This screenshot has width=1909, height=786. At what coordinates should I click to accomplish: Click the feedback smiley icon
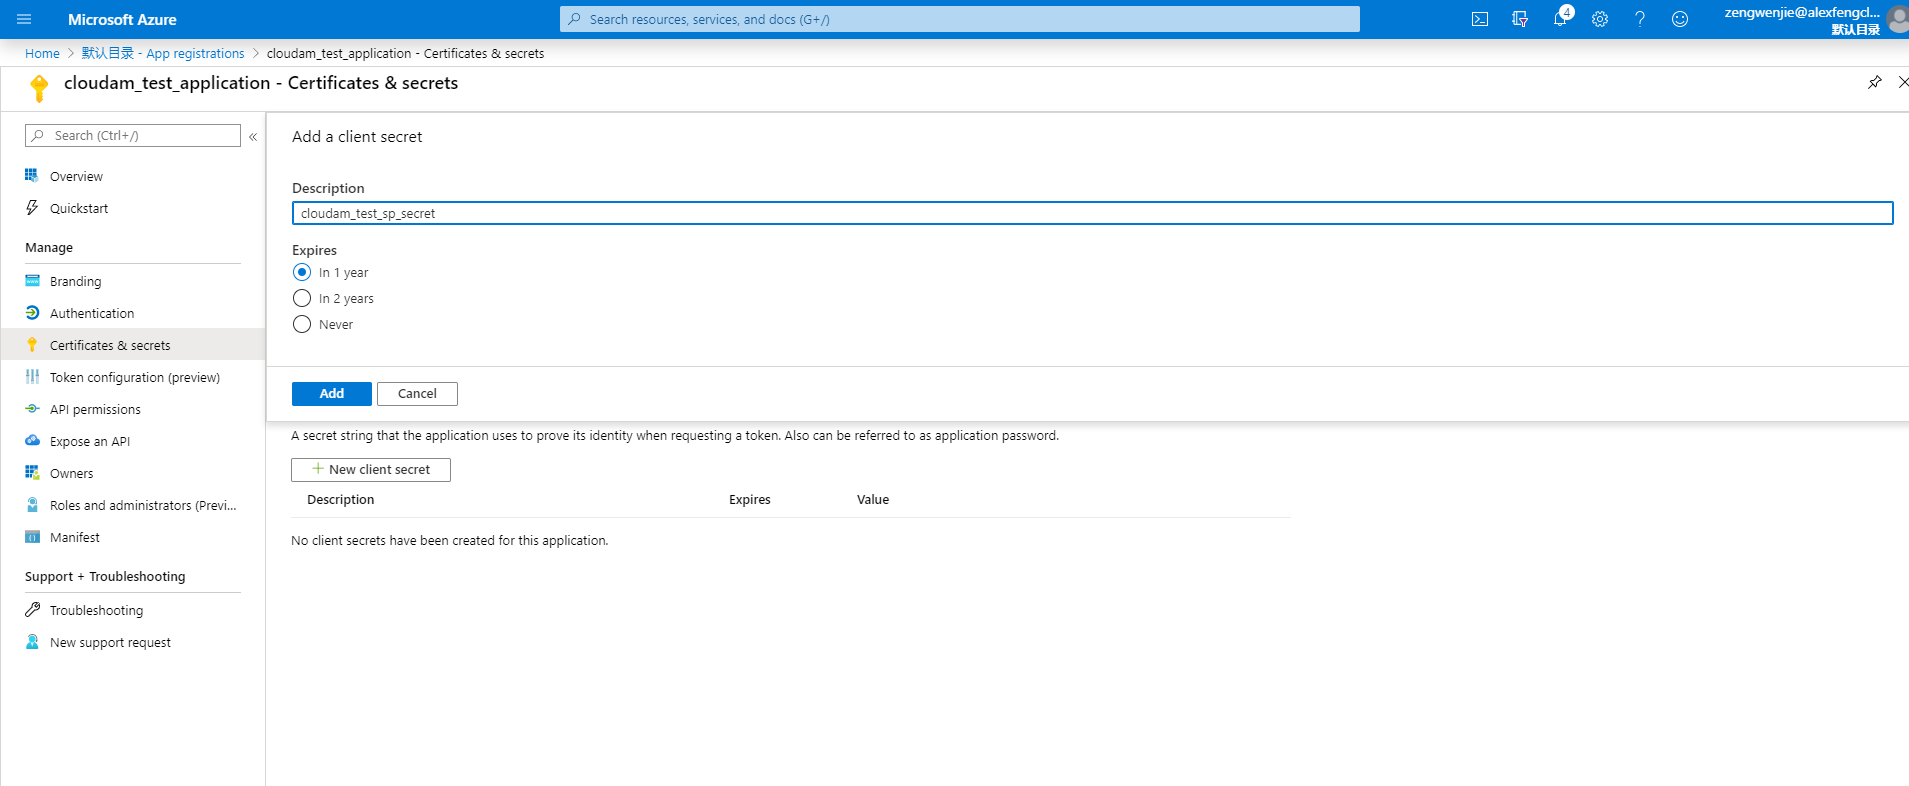[x=1680, y=19]
